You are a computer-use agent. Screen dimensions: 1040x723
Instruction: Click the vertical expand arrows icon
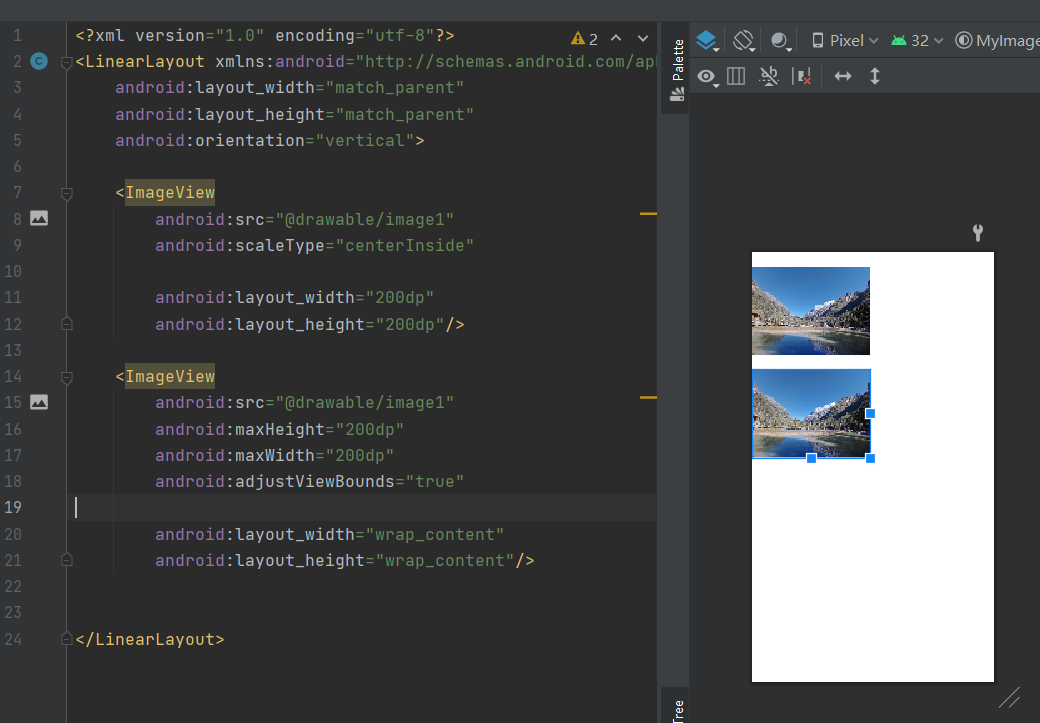click(874, 77)
